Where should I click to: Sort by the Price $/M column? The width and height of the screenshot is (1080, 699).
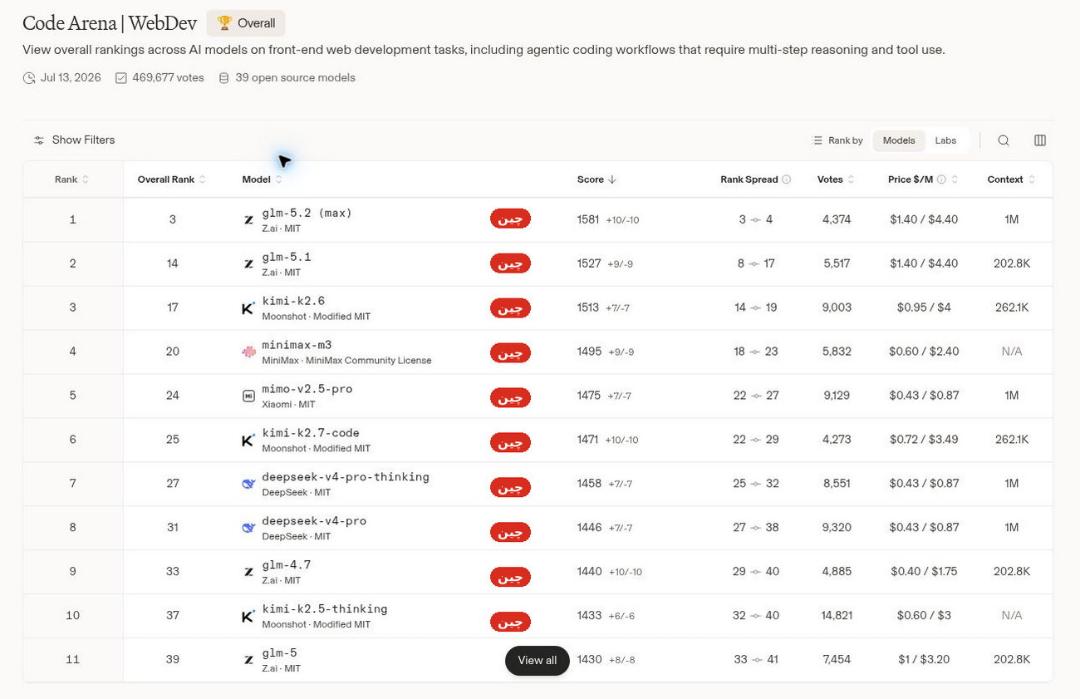(x=923, y=179)
